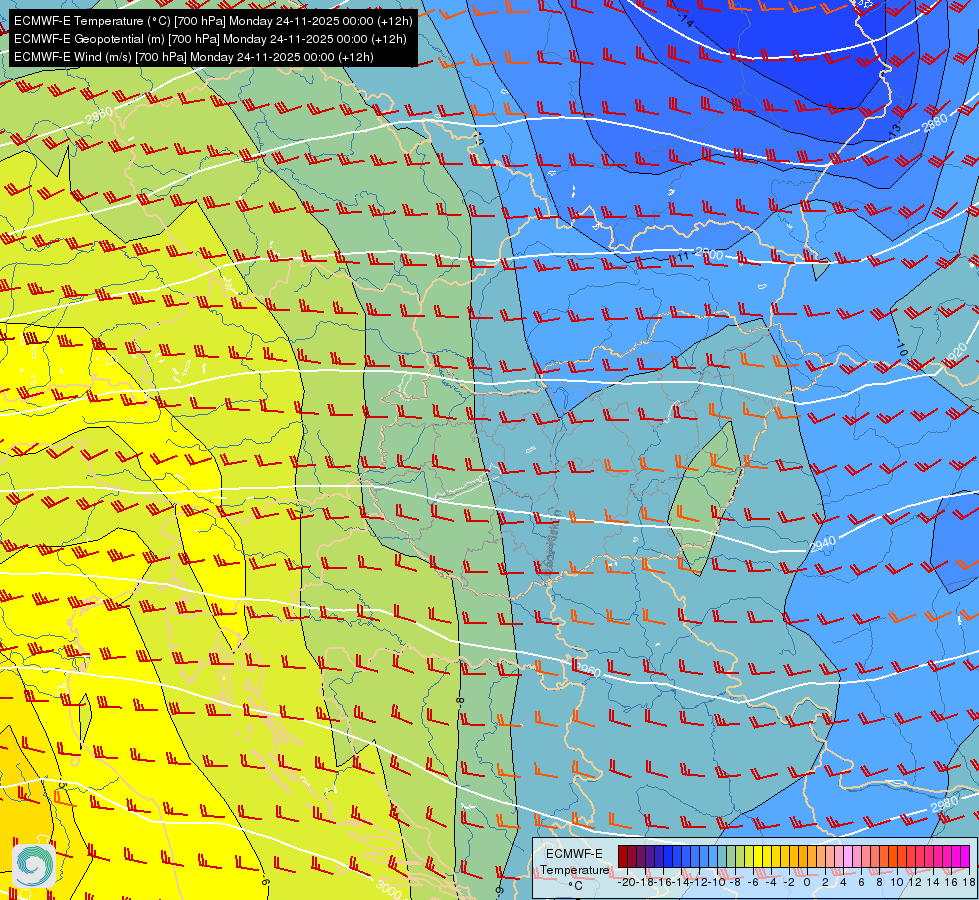Screen dimensions: 979x900
Task: Click the -11 isotherm label beside 2900
Action: 682,256
